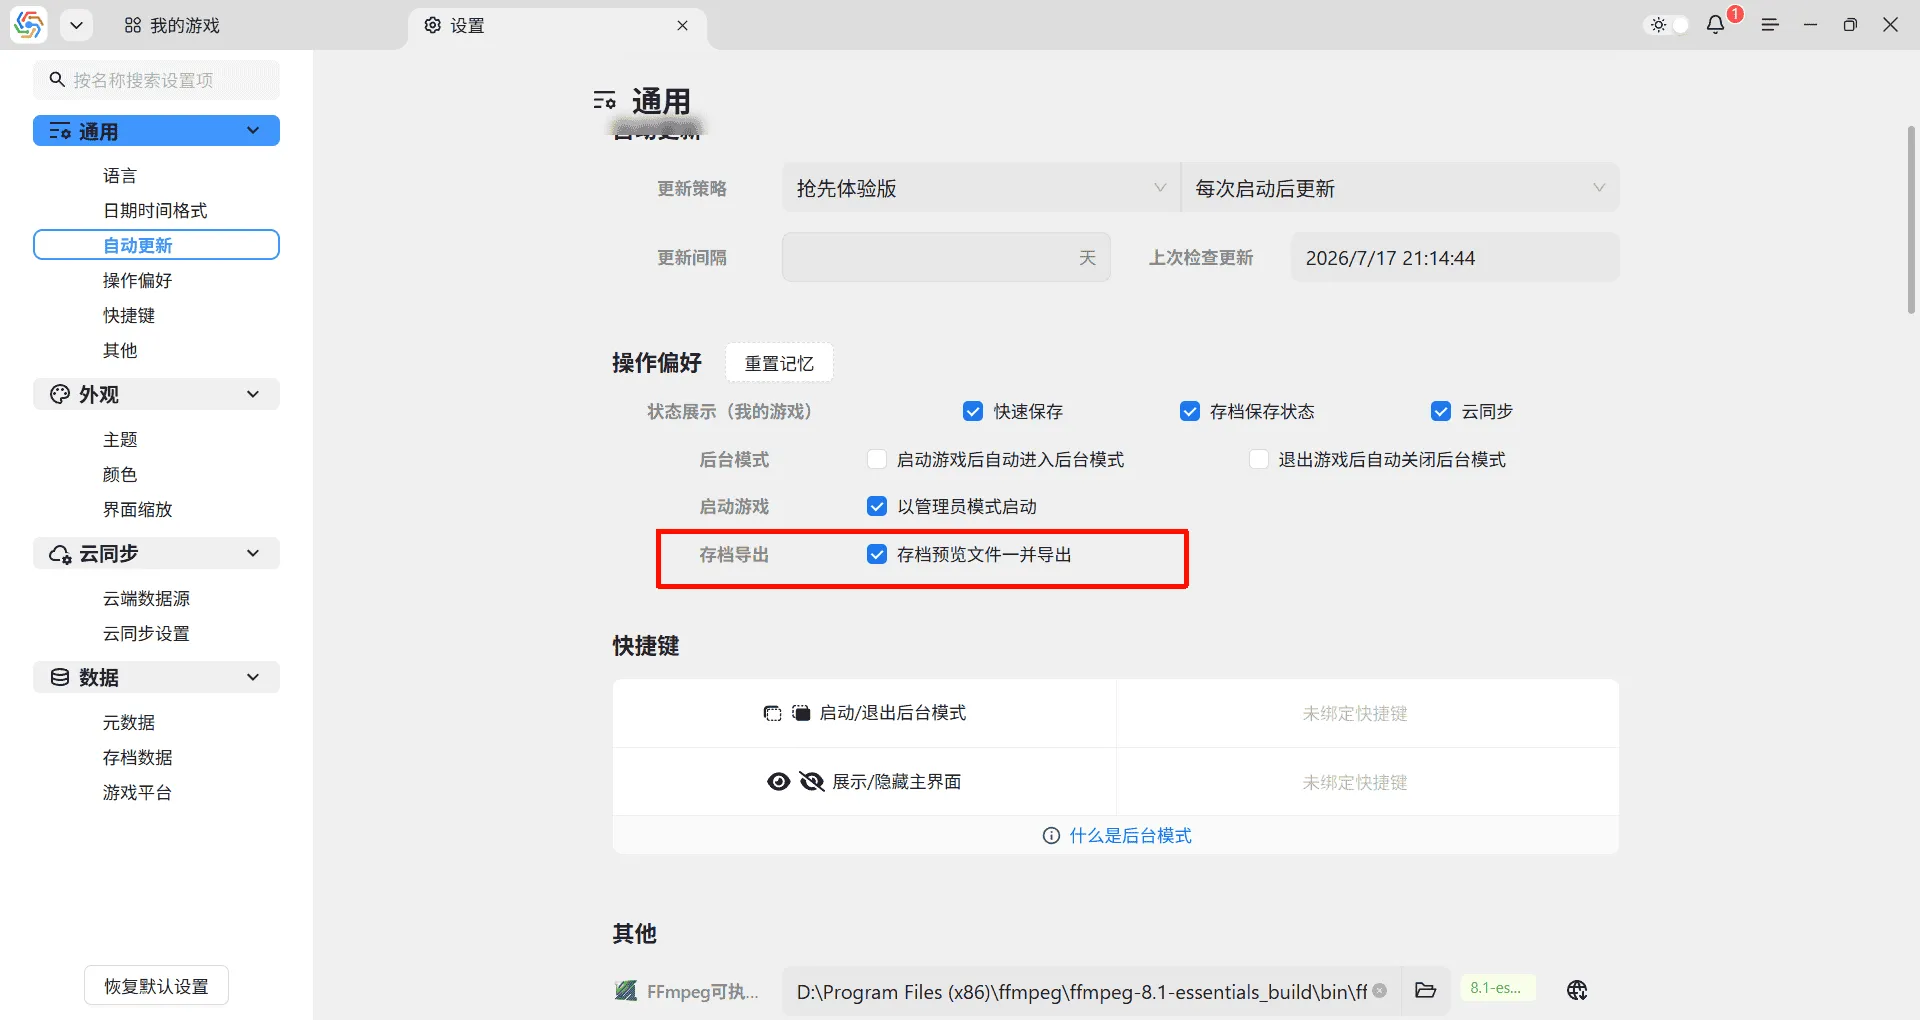Viewport: 1920px width, 1020px height.
Task: Click the 云同步 cloud icon
Action: coord(60,553)
